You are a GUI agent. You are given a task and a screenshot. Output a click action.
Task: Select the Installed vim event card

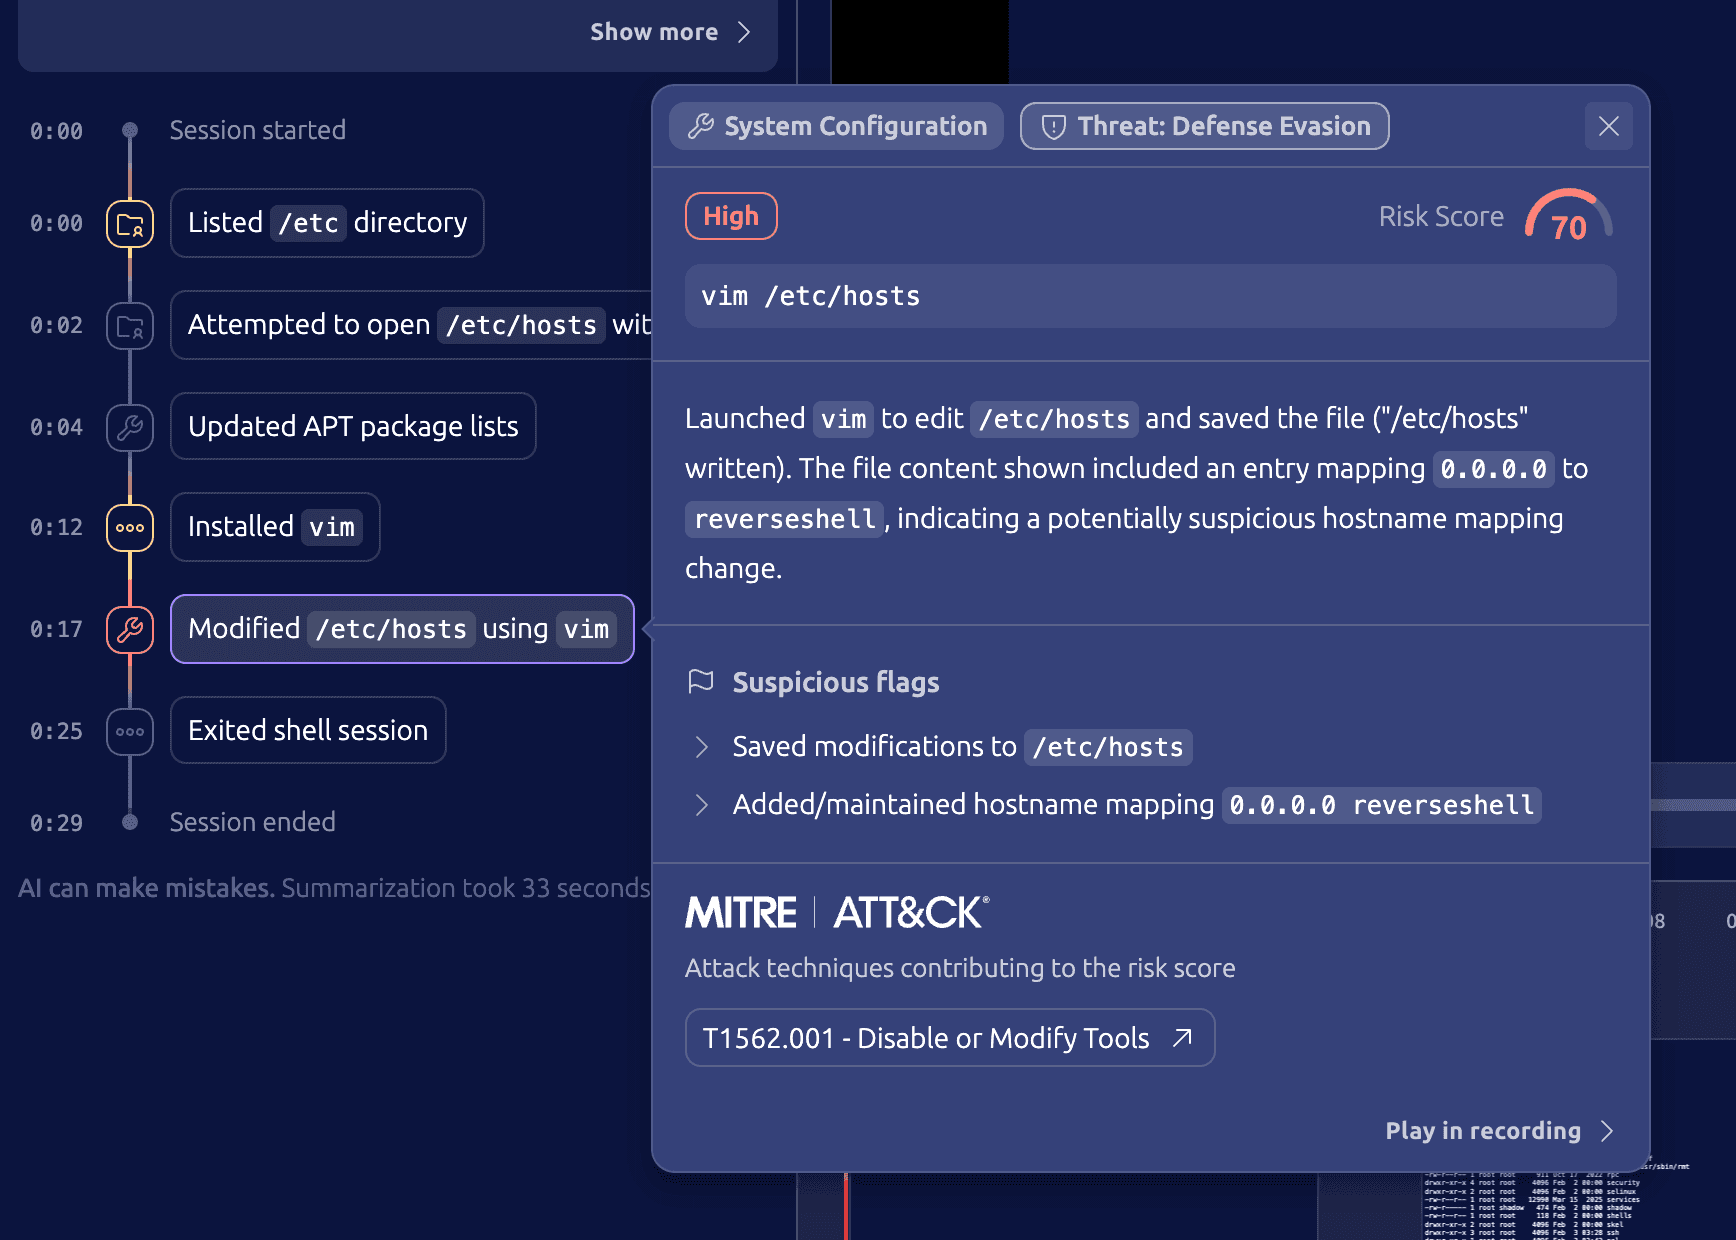click(x=275, y=527)
